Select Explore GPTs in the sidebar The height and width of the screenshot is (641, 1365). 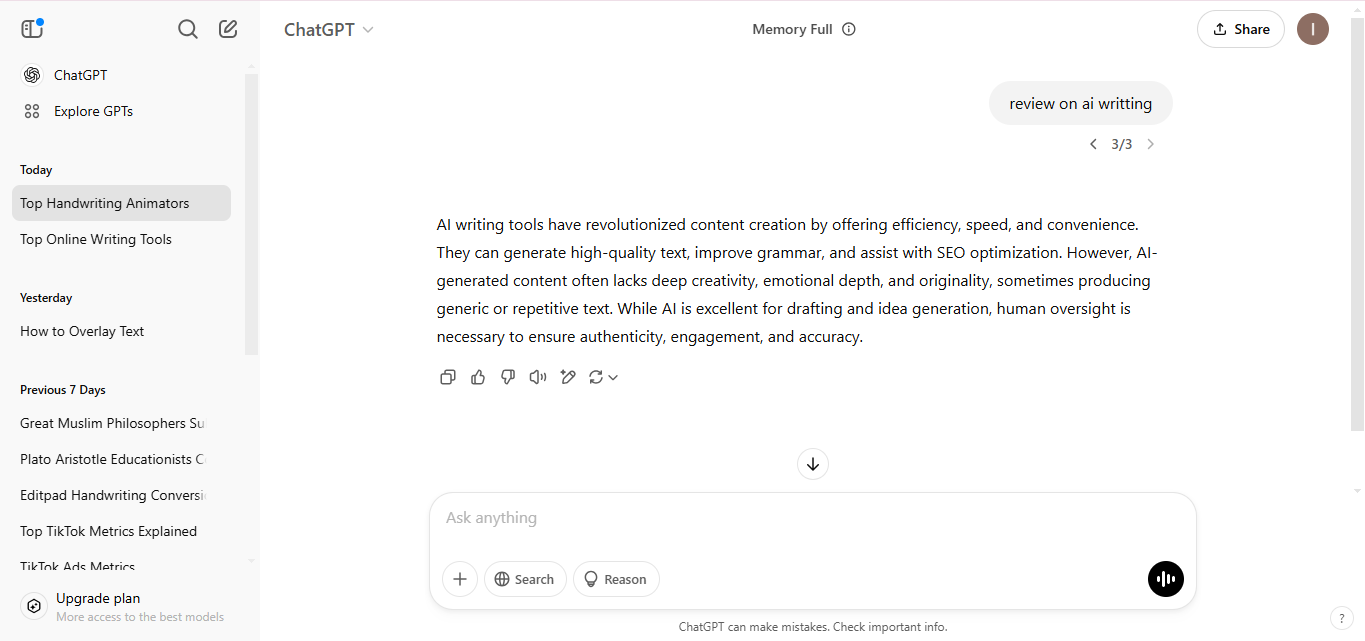pyautogui.click(x=94, y=111)
